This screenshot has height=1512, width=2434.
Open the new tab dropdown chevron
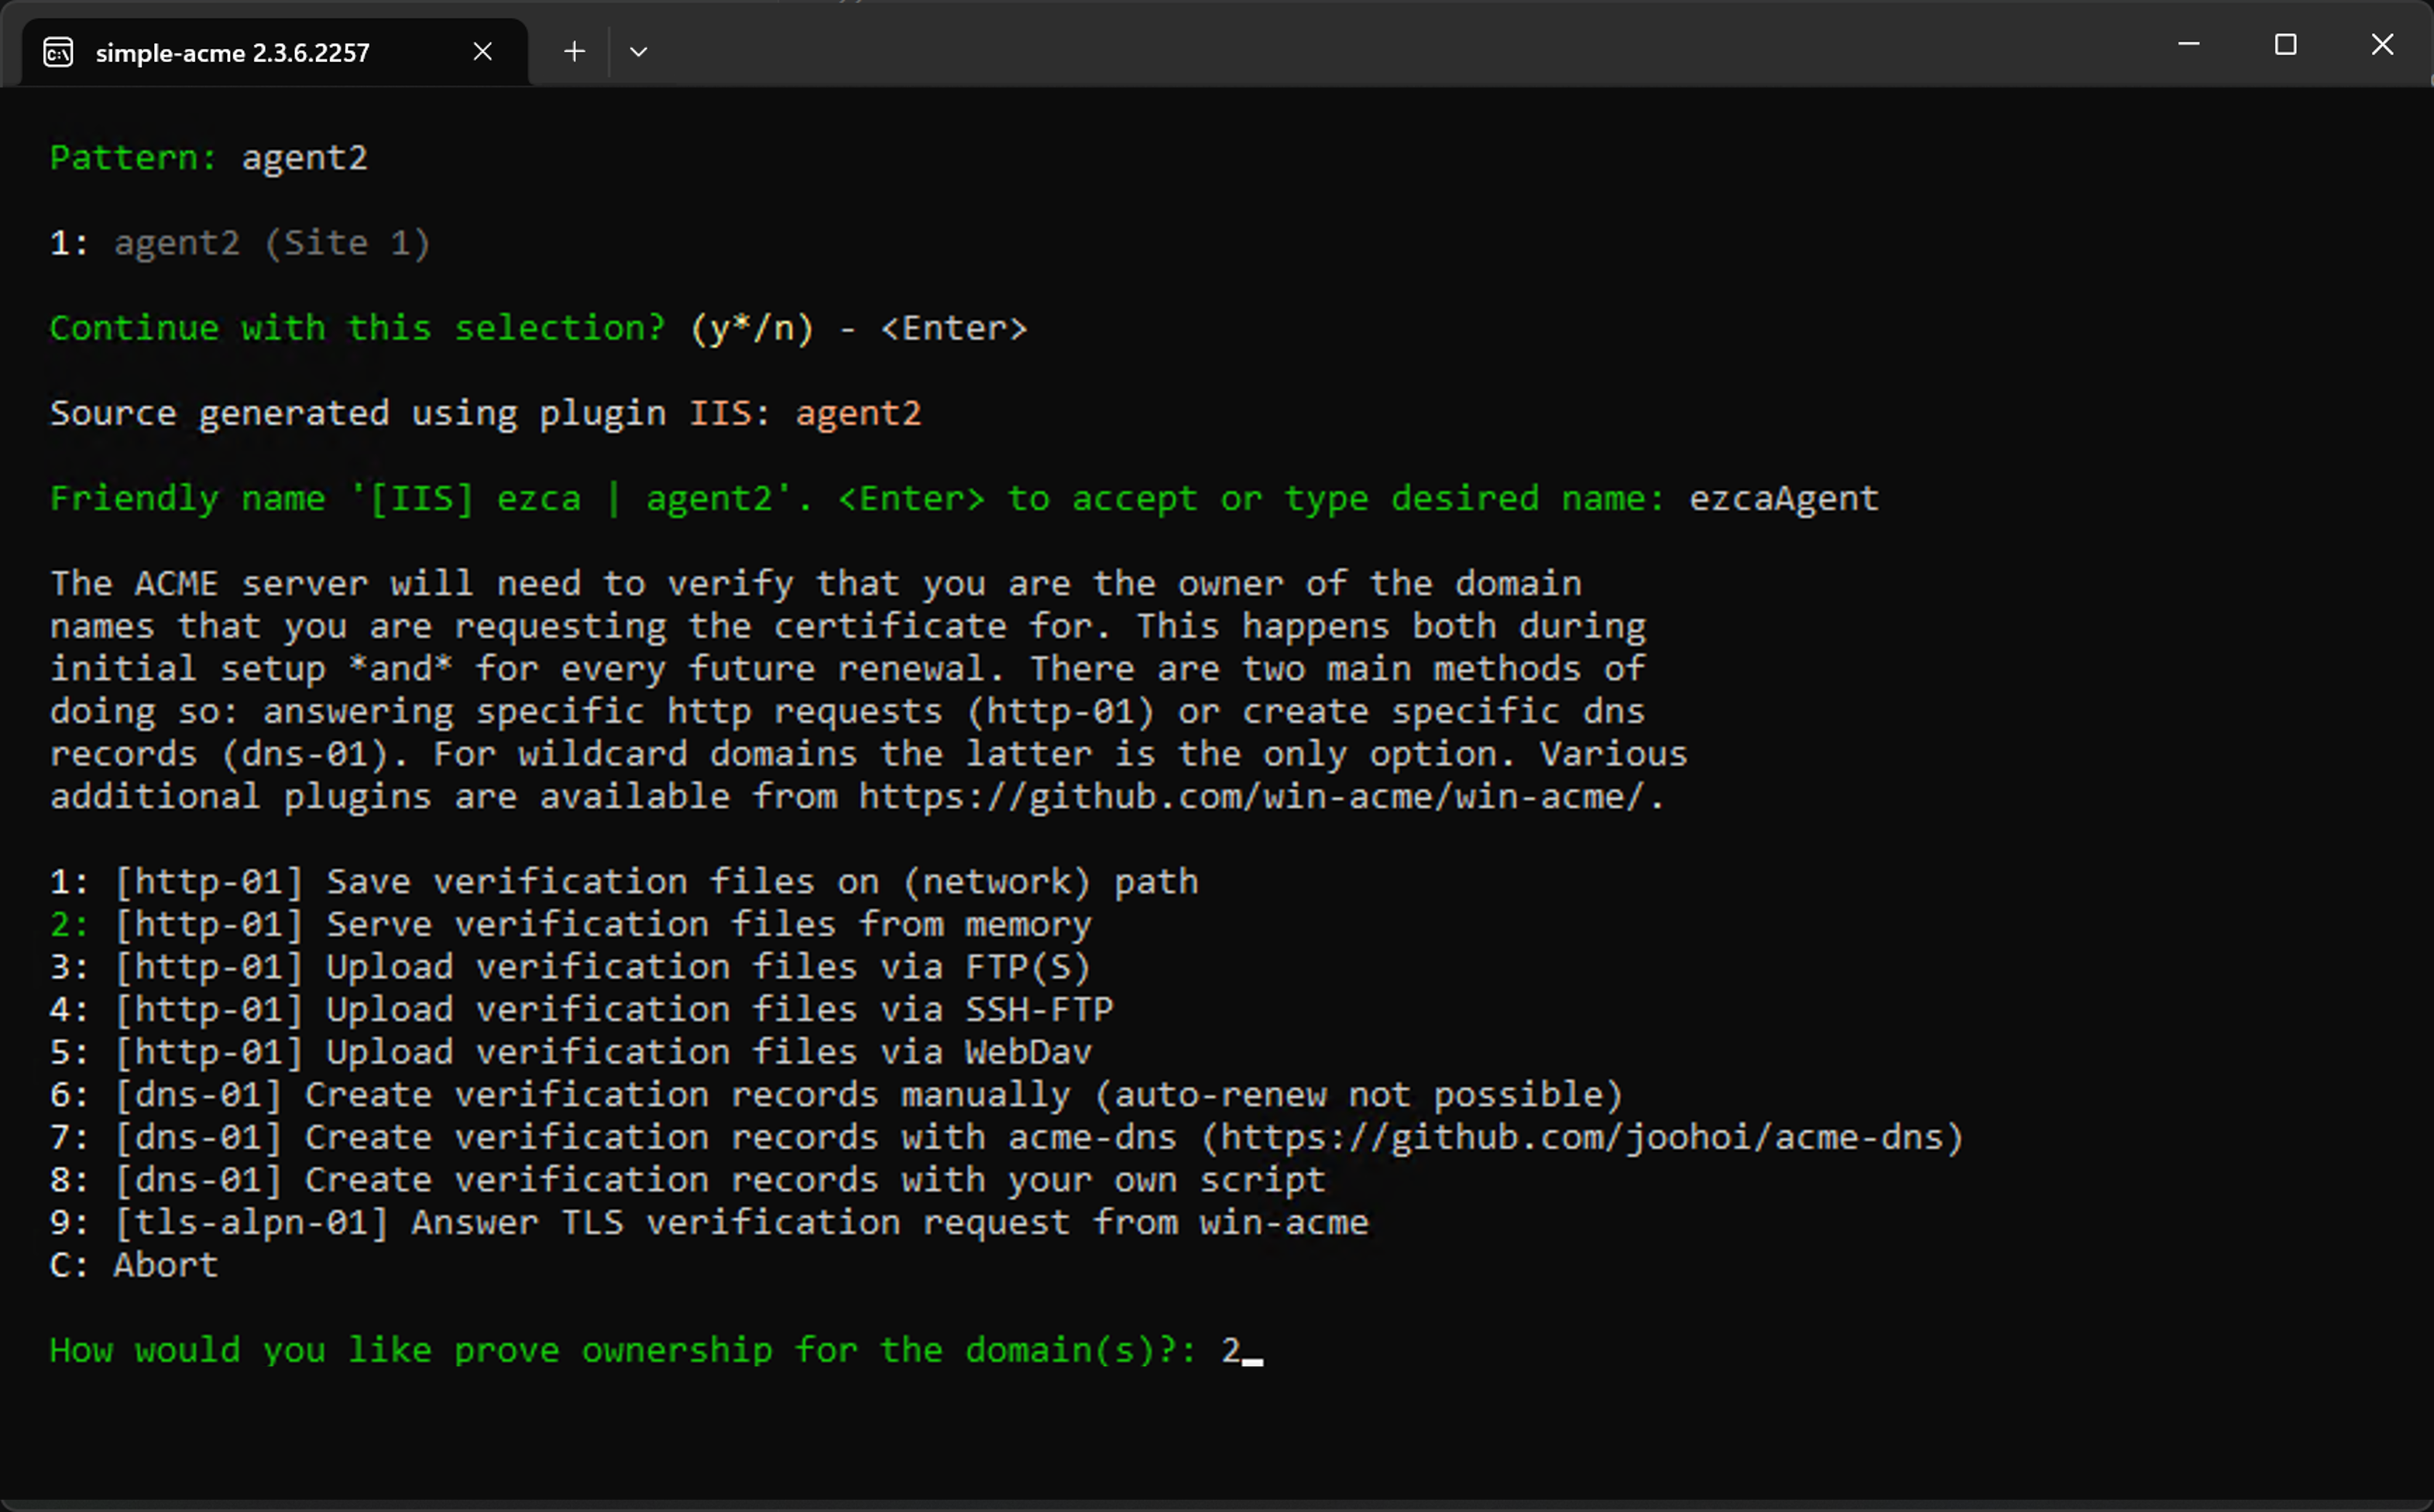click(x=639, y=51)
